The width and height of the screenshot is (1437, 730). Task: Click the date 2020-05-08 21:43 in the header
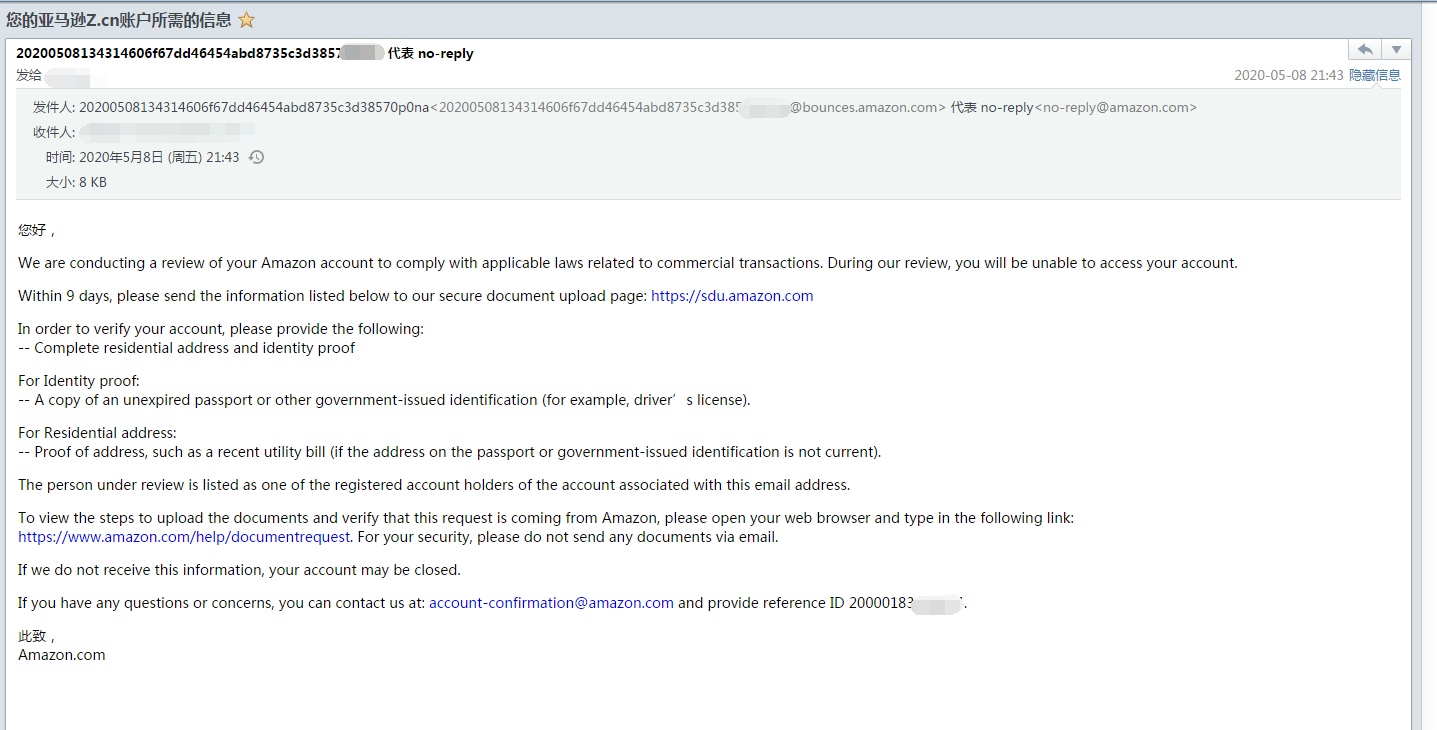1289,75
